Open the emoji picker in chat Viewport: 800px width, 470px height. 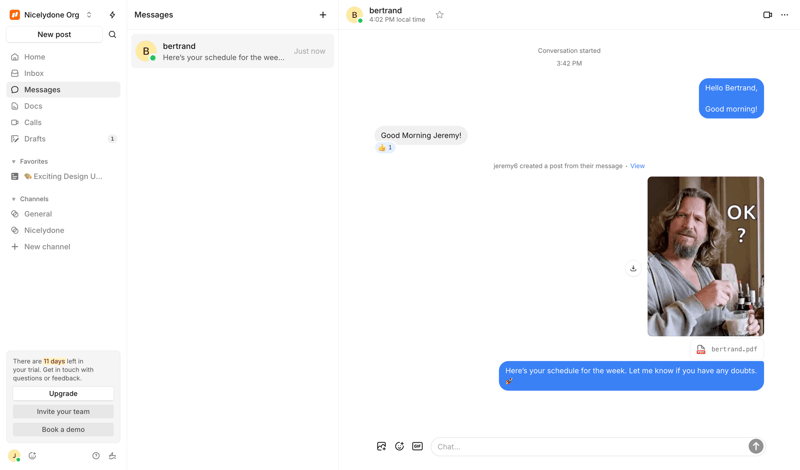pos(399,447)
